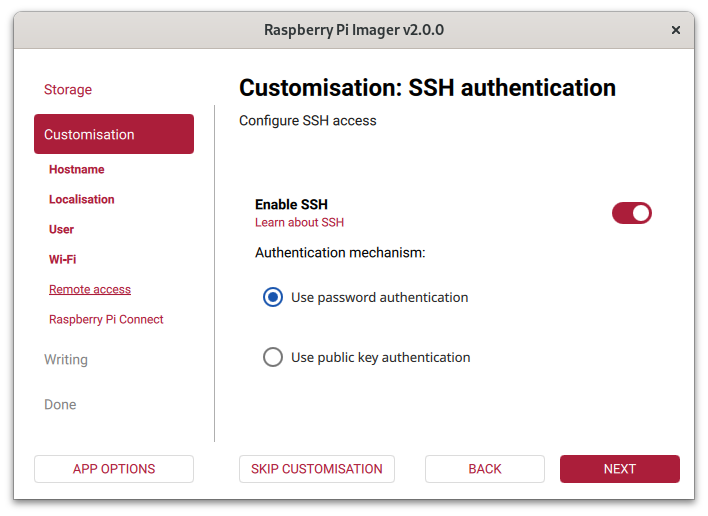Select Use password authentication radio button
708x516 pixels.
click(x=273, y=297)
